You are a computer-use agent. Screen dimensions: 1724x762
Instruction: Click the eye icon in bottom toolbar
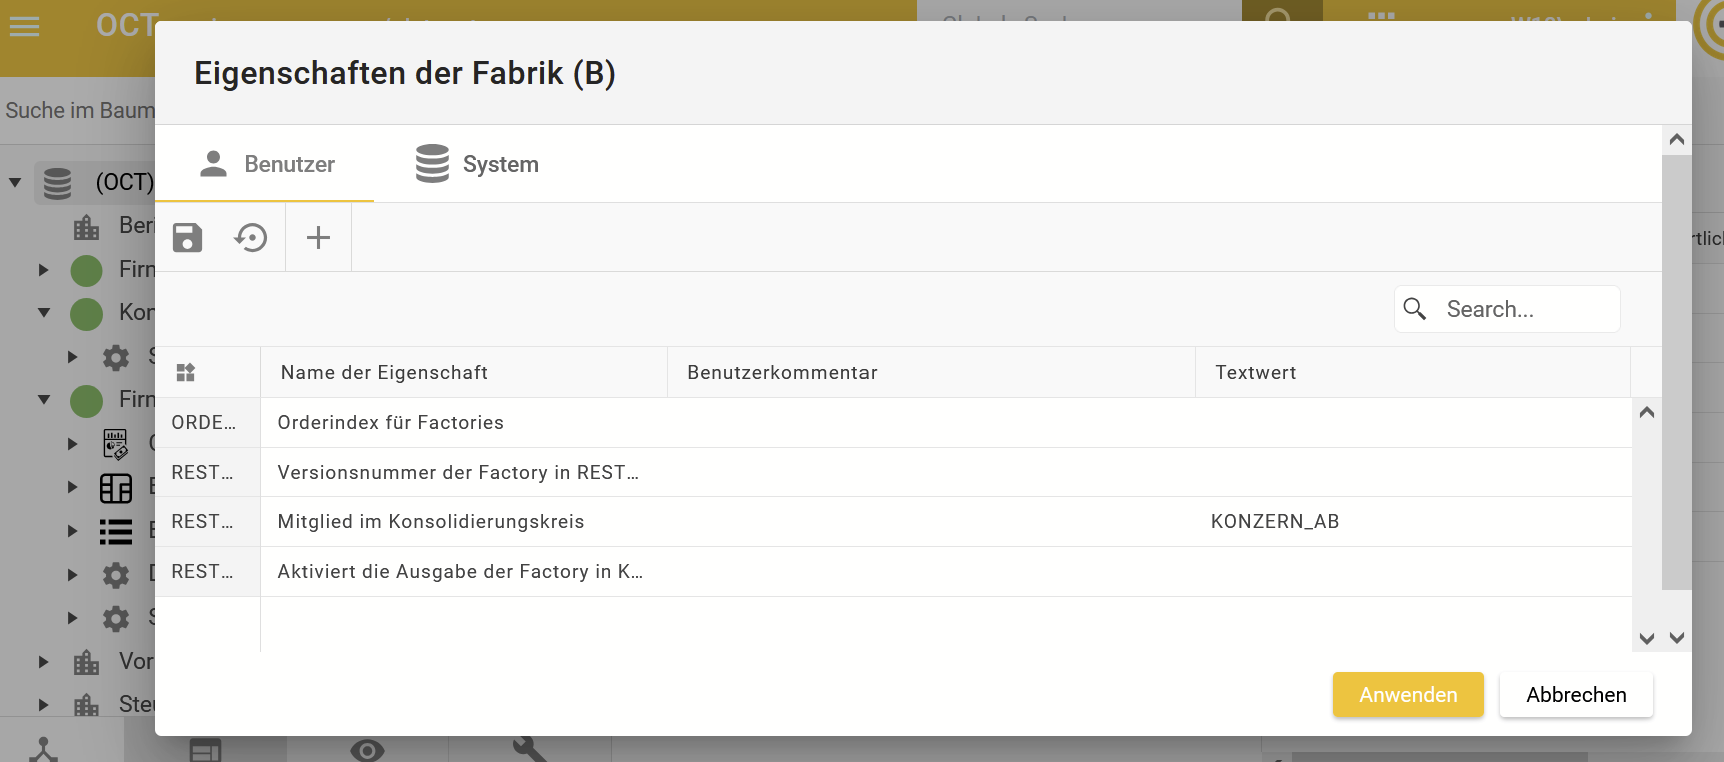tap(367, 750)
